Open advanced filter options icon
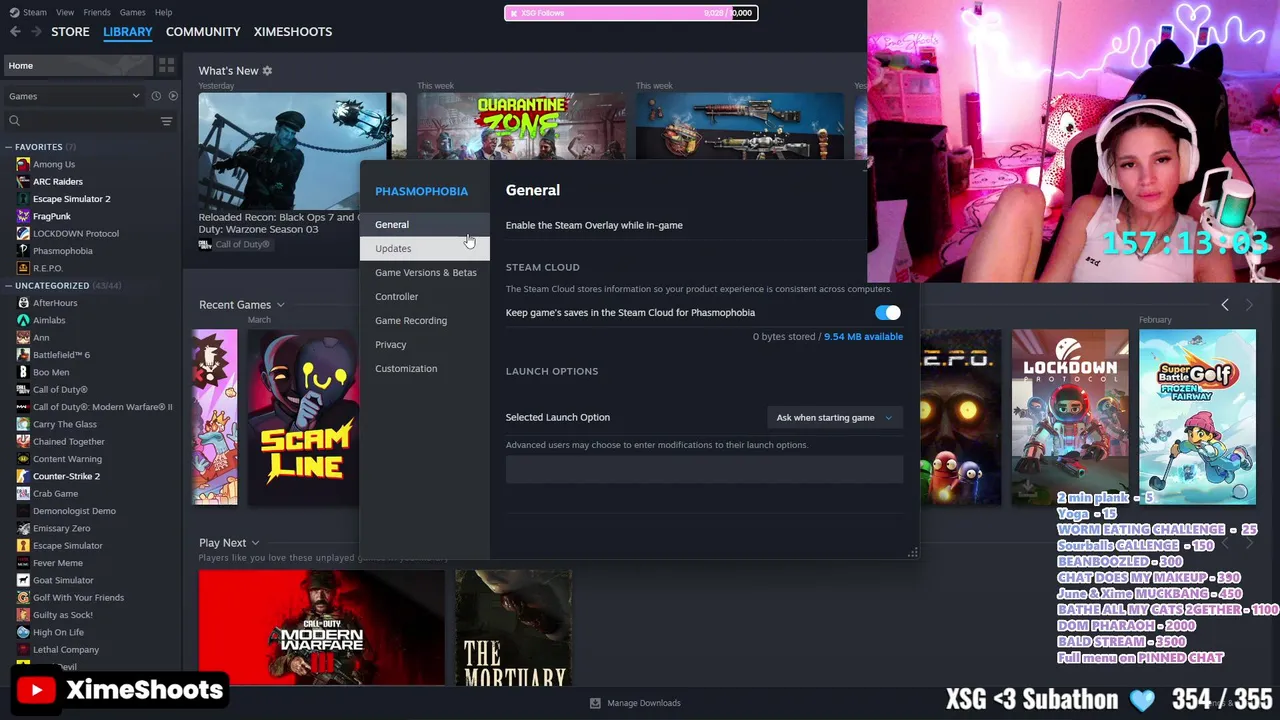 166,121
